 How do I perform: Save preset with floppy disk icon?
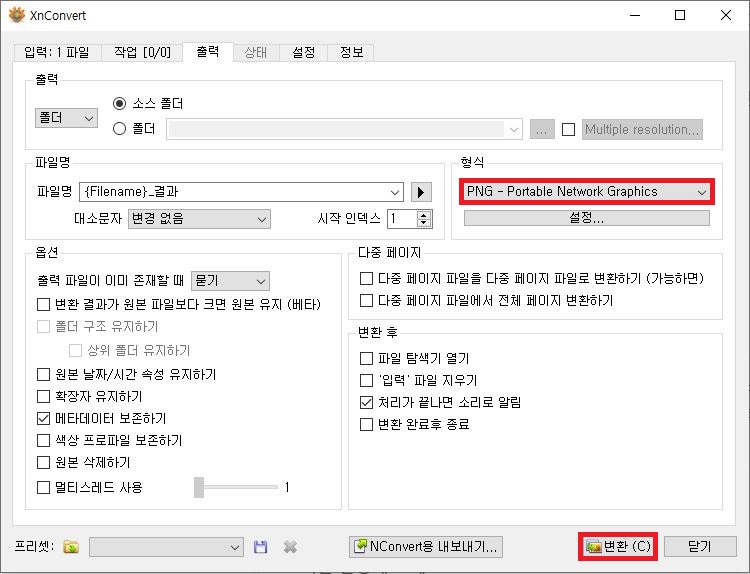pos(260,546)
